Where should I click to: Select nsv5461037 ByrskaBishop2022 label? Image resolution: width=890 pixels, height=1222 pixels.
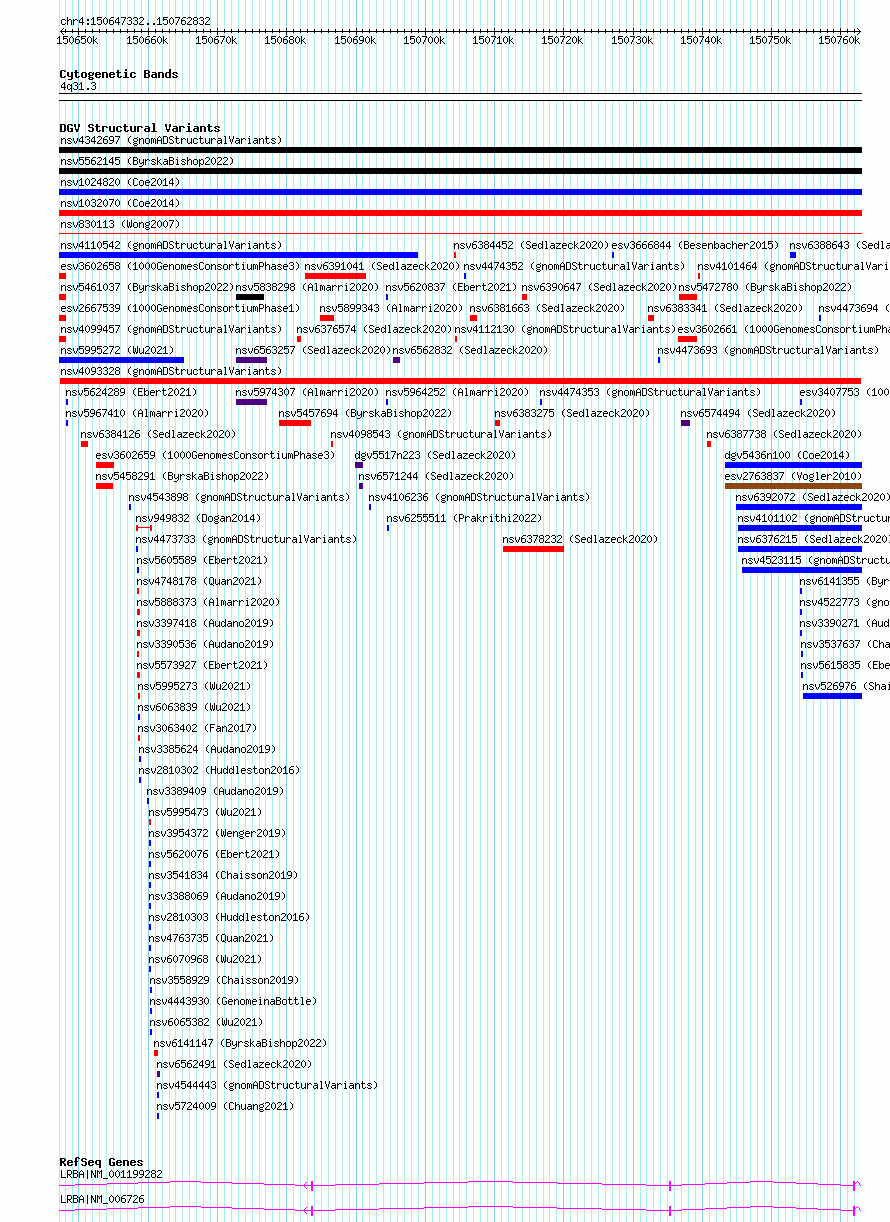click(x=147, y=287)
